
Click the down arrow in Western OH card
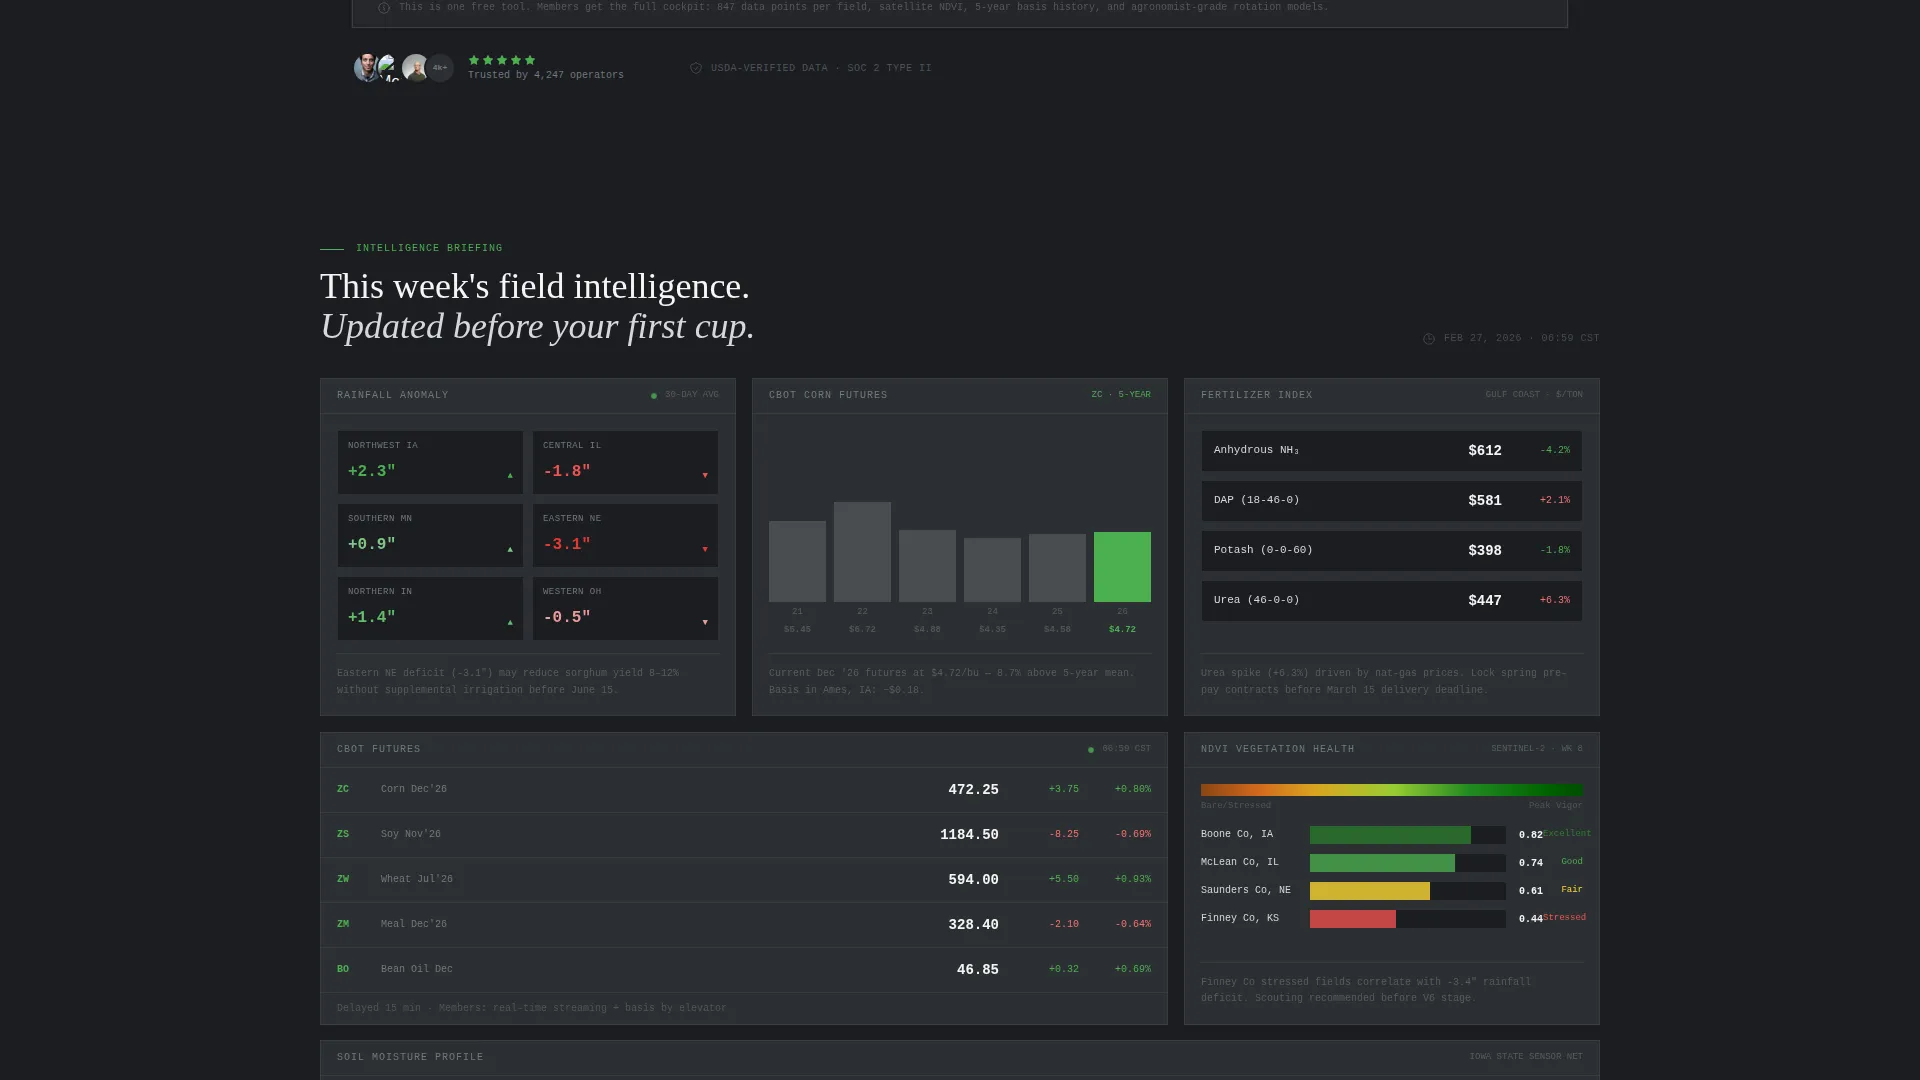click(x=705, y=623)
